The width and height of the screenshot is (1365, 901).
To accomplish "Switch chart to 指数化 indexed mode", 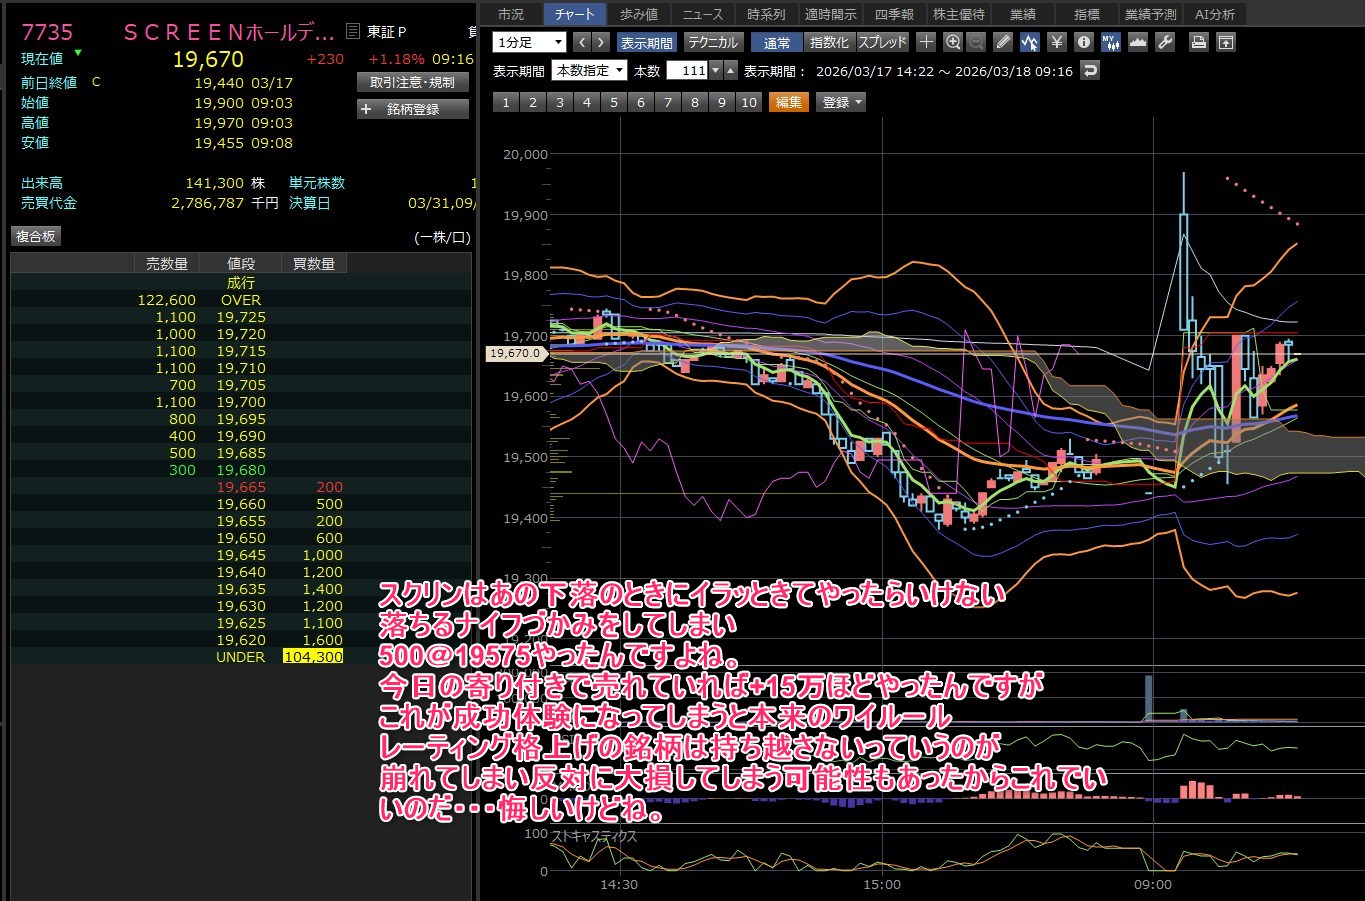I will (x=829, y=42).
